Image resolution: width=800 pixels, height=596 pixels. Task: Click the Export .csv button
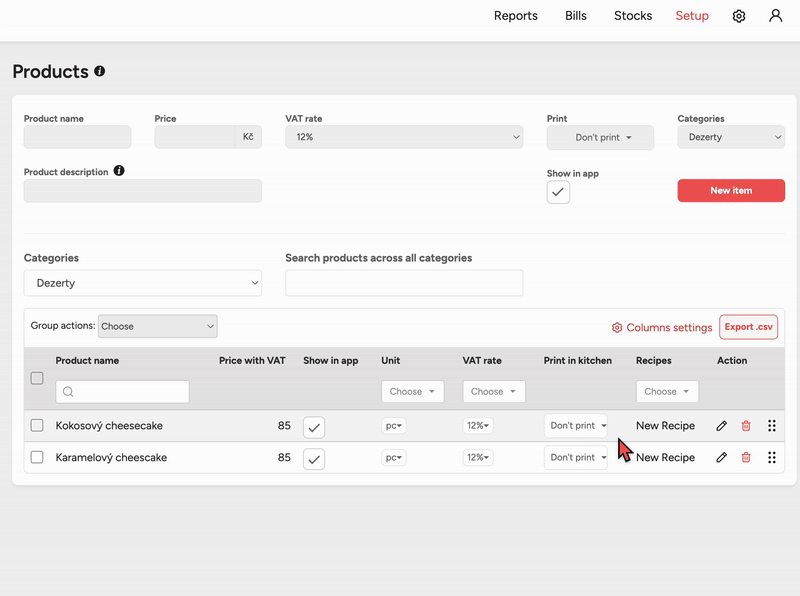pos(748,327)
